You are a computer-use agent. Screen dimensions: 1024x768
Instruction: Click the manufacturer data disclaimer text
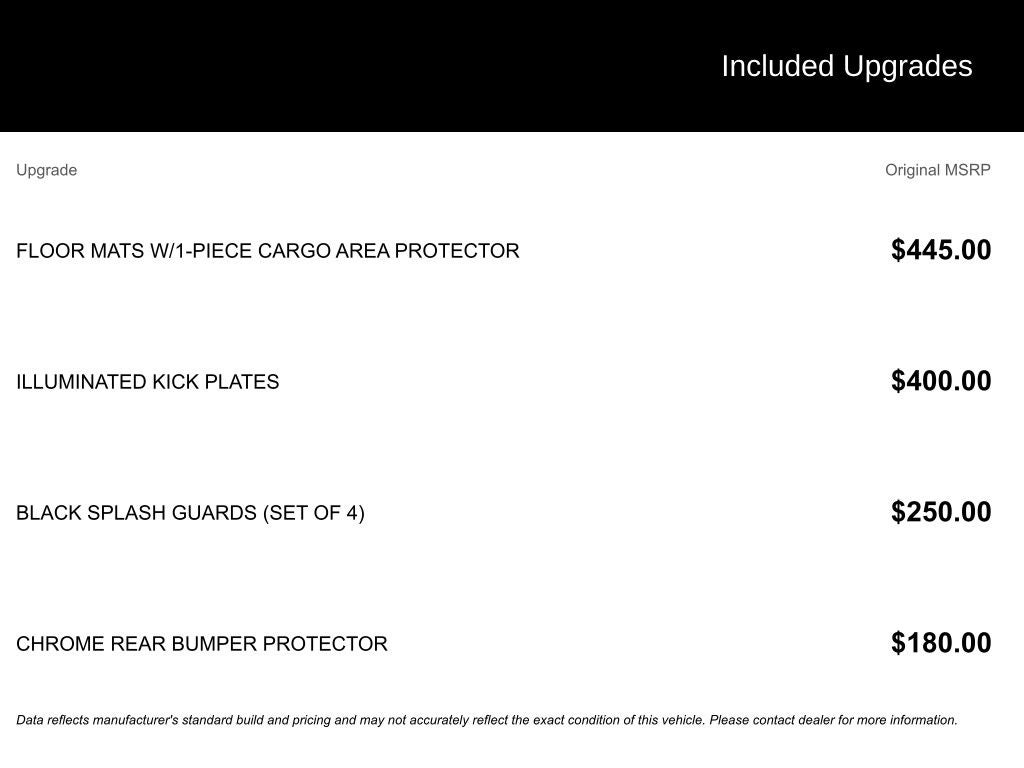(487, 720)
